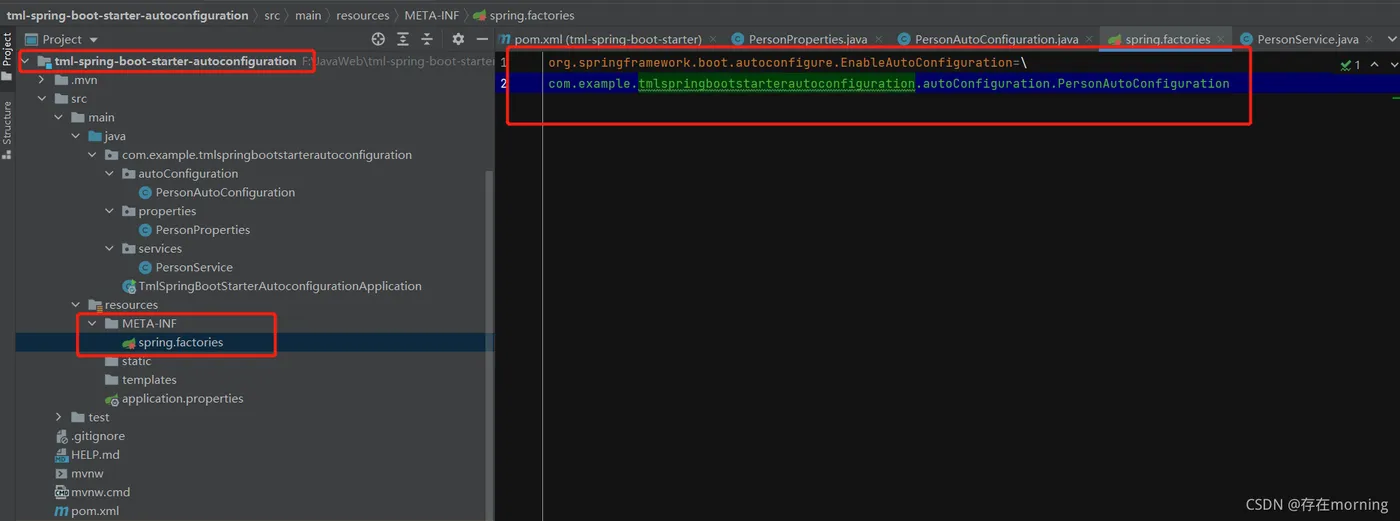Close the PersonService.java tab
The image size is (1400, 521).
1369,40
